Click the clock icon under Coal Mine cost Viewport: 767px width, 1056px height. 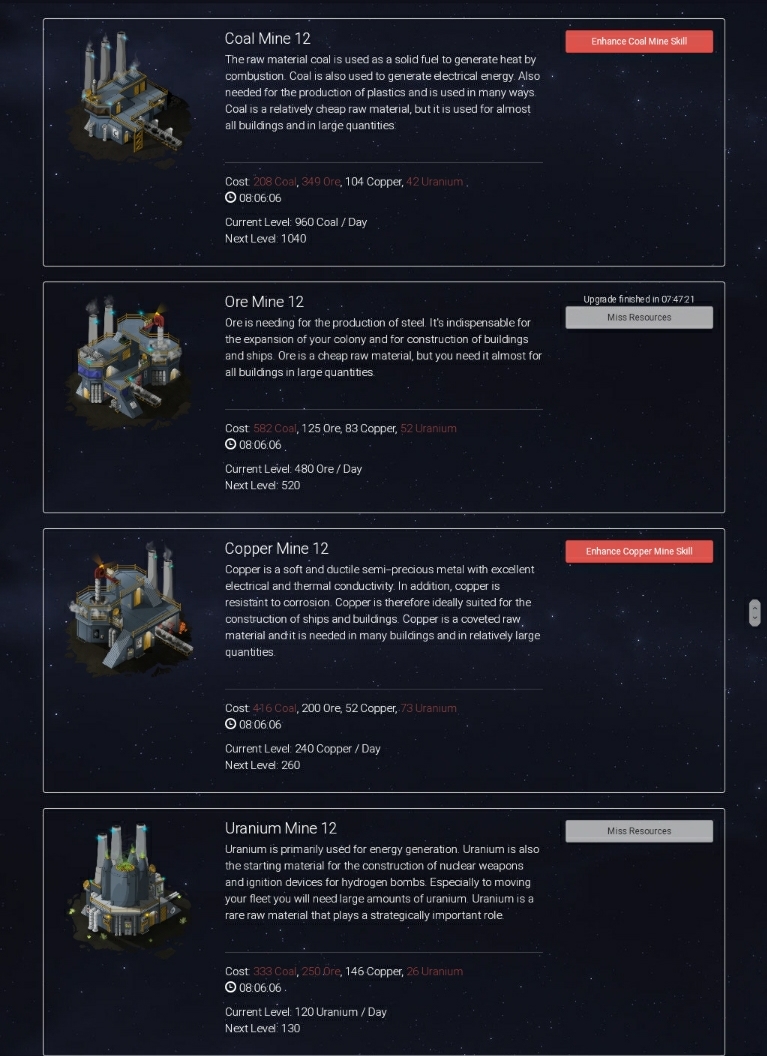230,198
